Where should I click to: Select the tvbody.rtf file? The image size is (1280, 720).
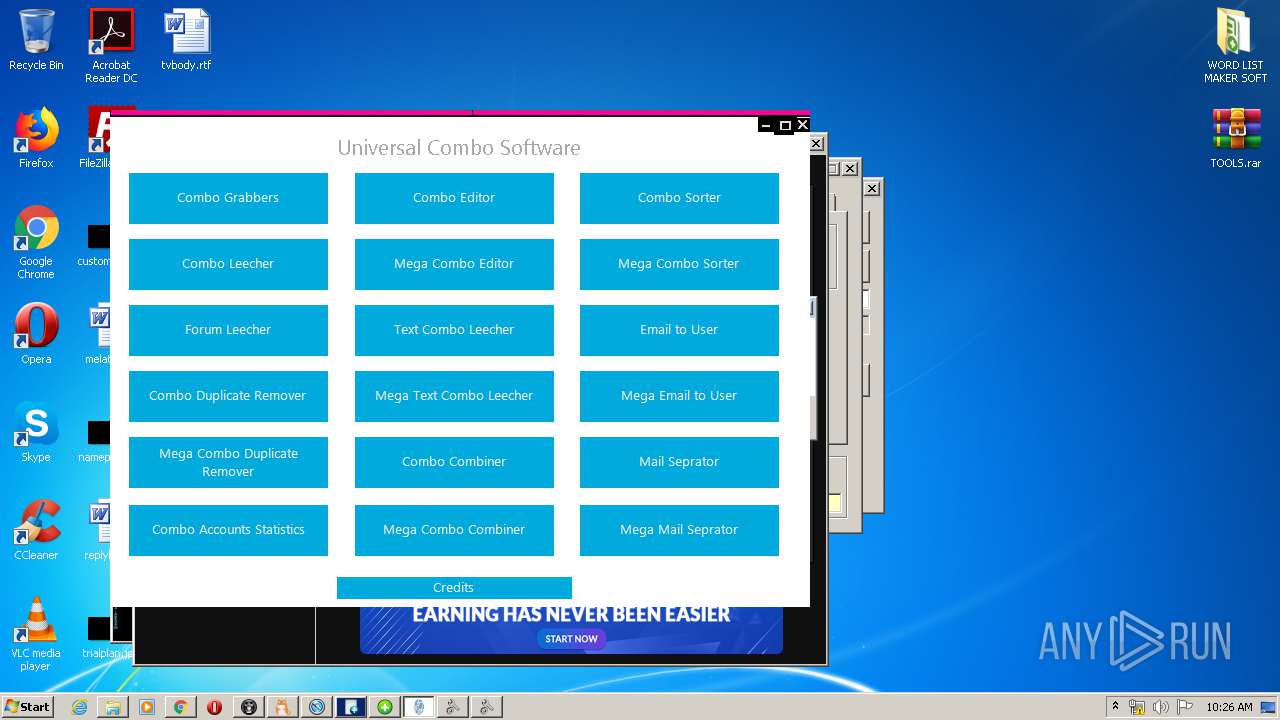click(x=186, y=40)
